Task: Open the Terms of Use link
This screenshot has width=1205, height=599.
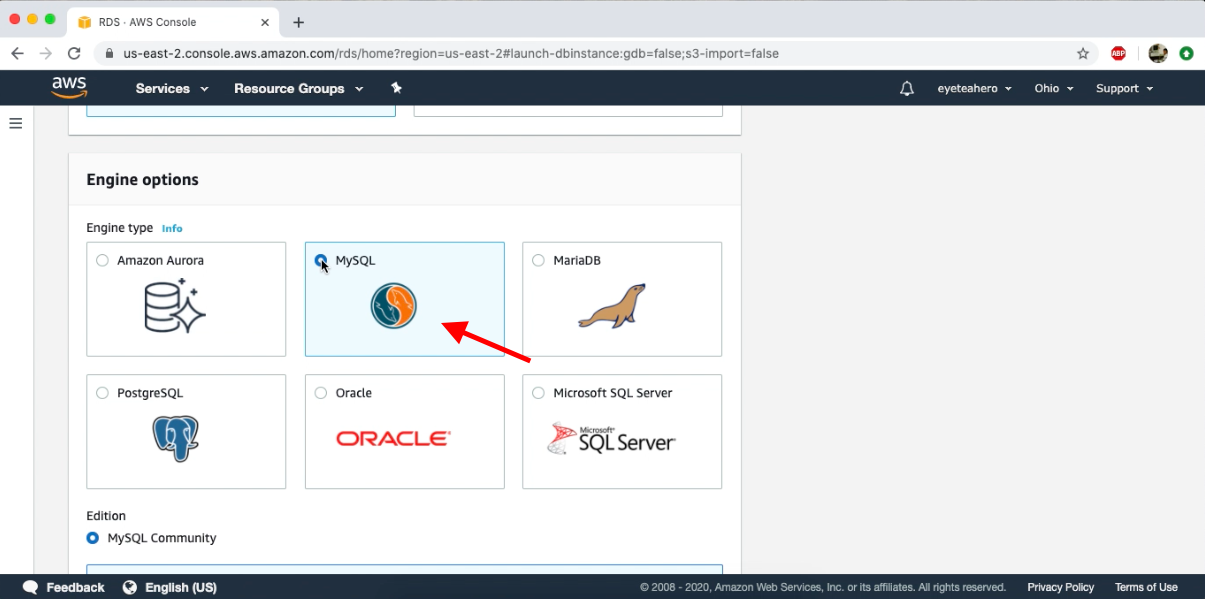Action: point(1146,587)
